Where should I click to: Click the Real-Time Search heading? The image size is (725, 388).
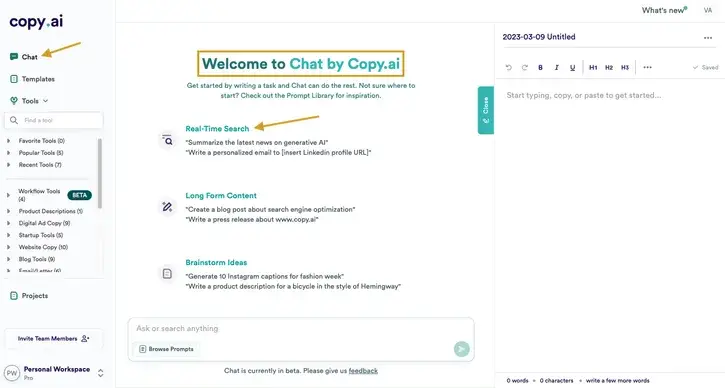(x=217, y=129)
